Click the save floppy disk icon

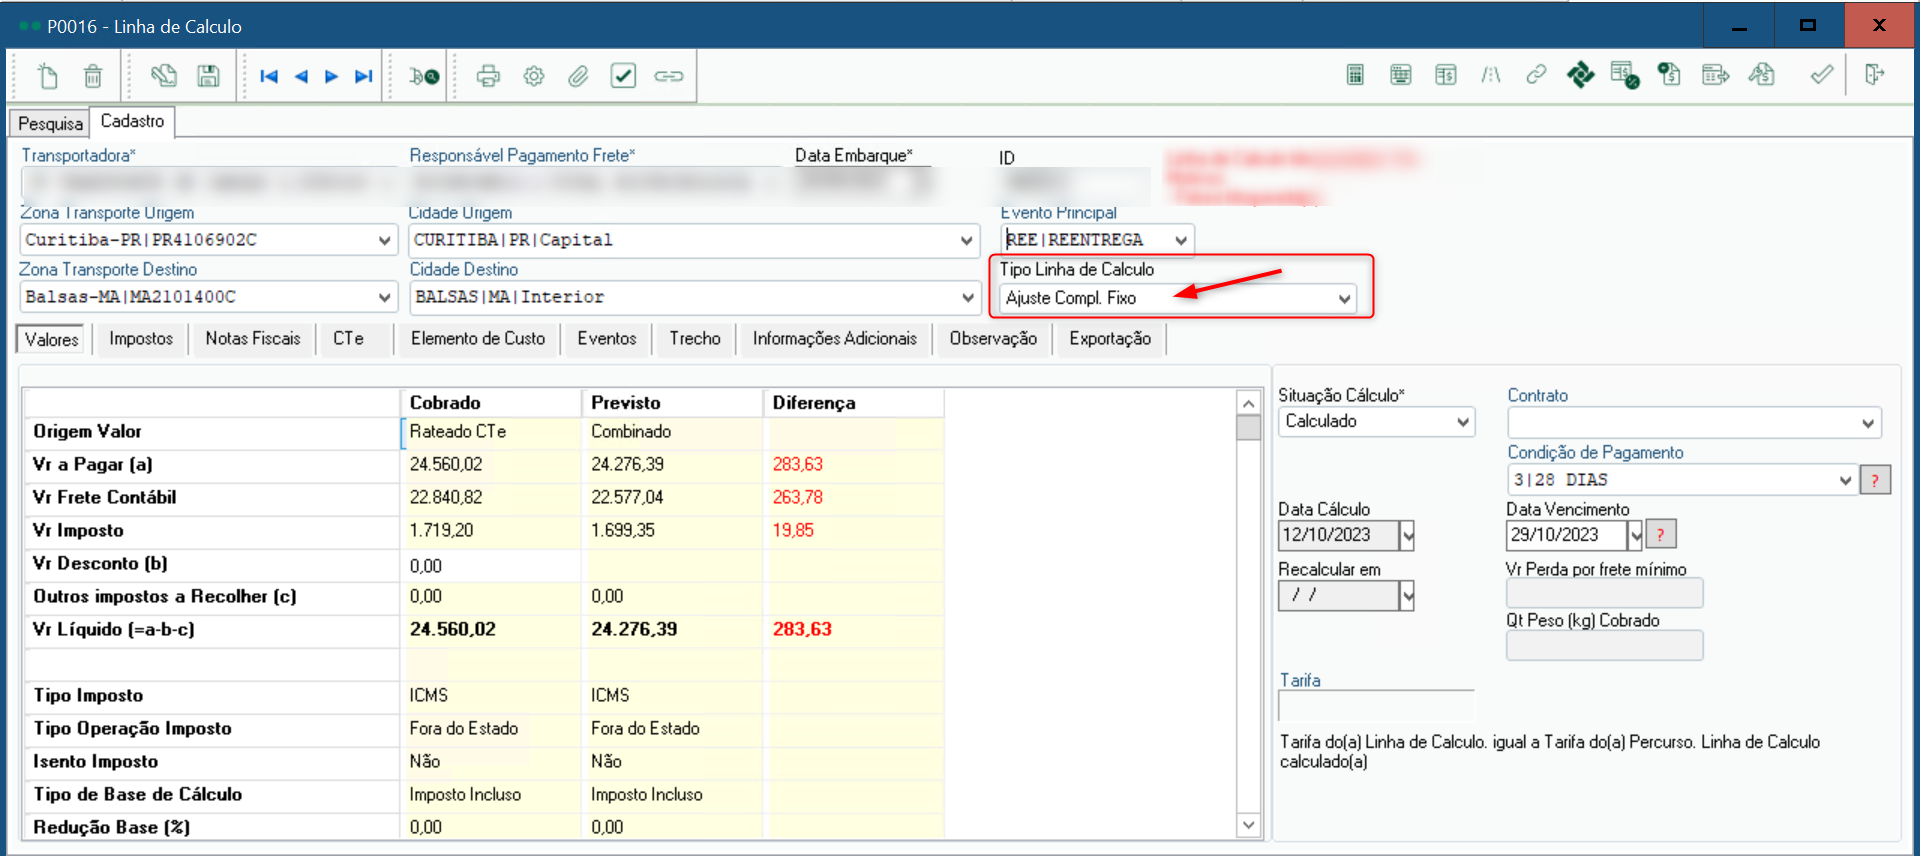click(208, 76)
